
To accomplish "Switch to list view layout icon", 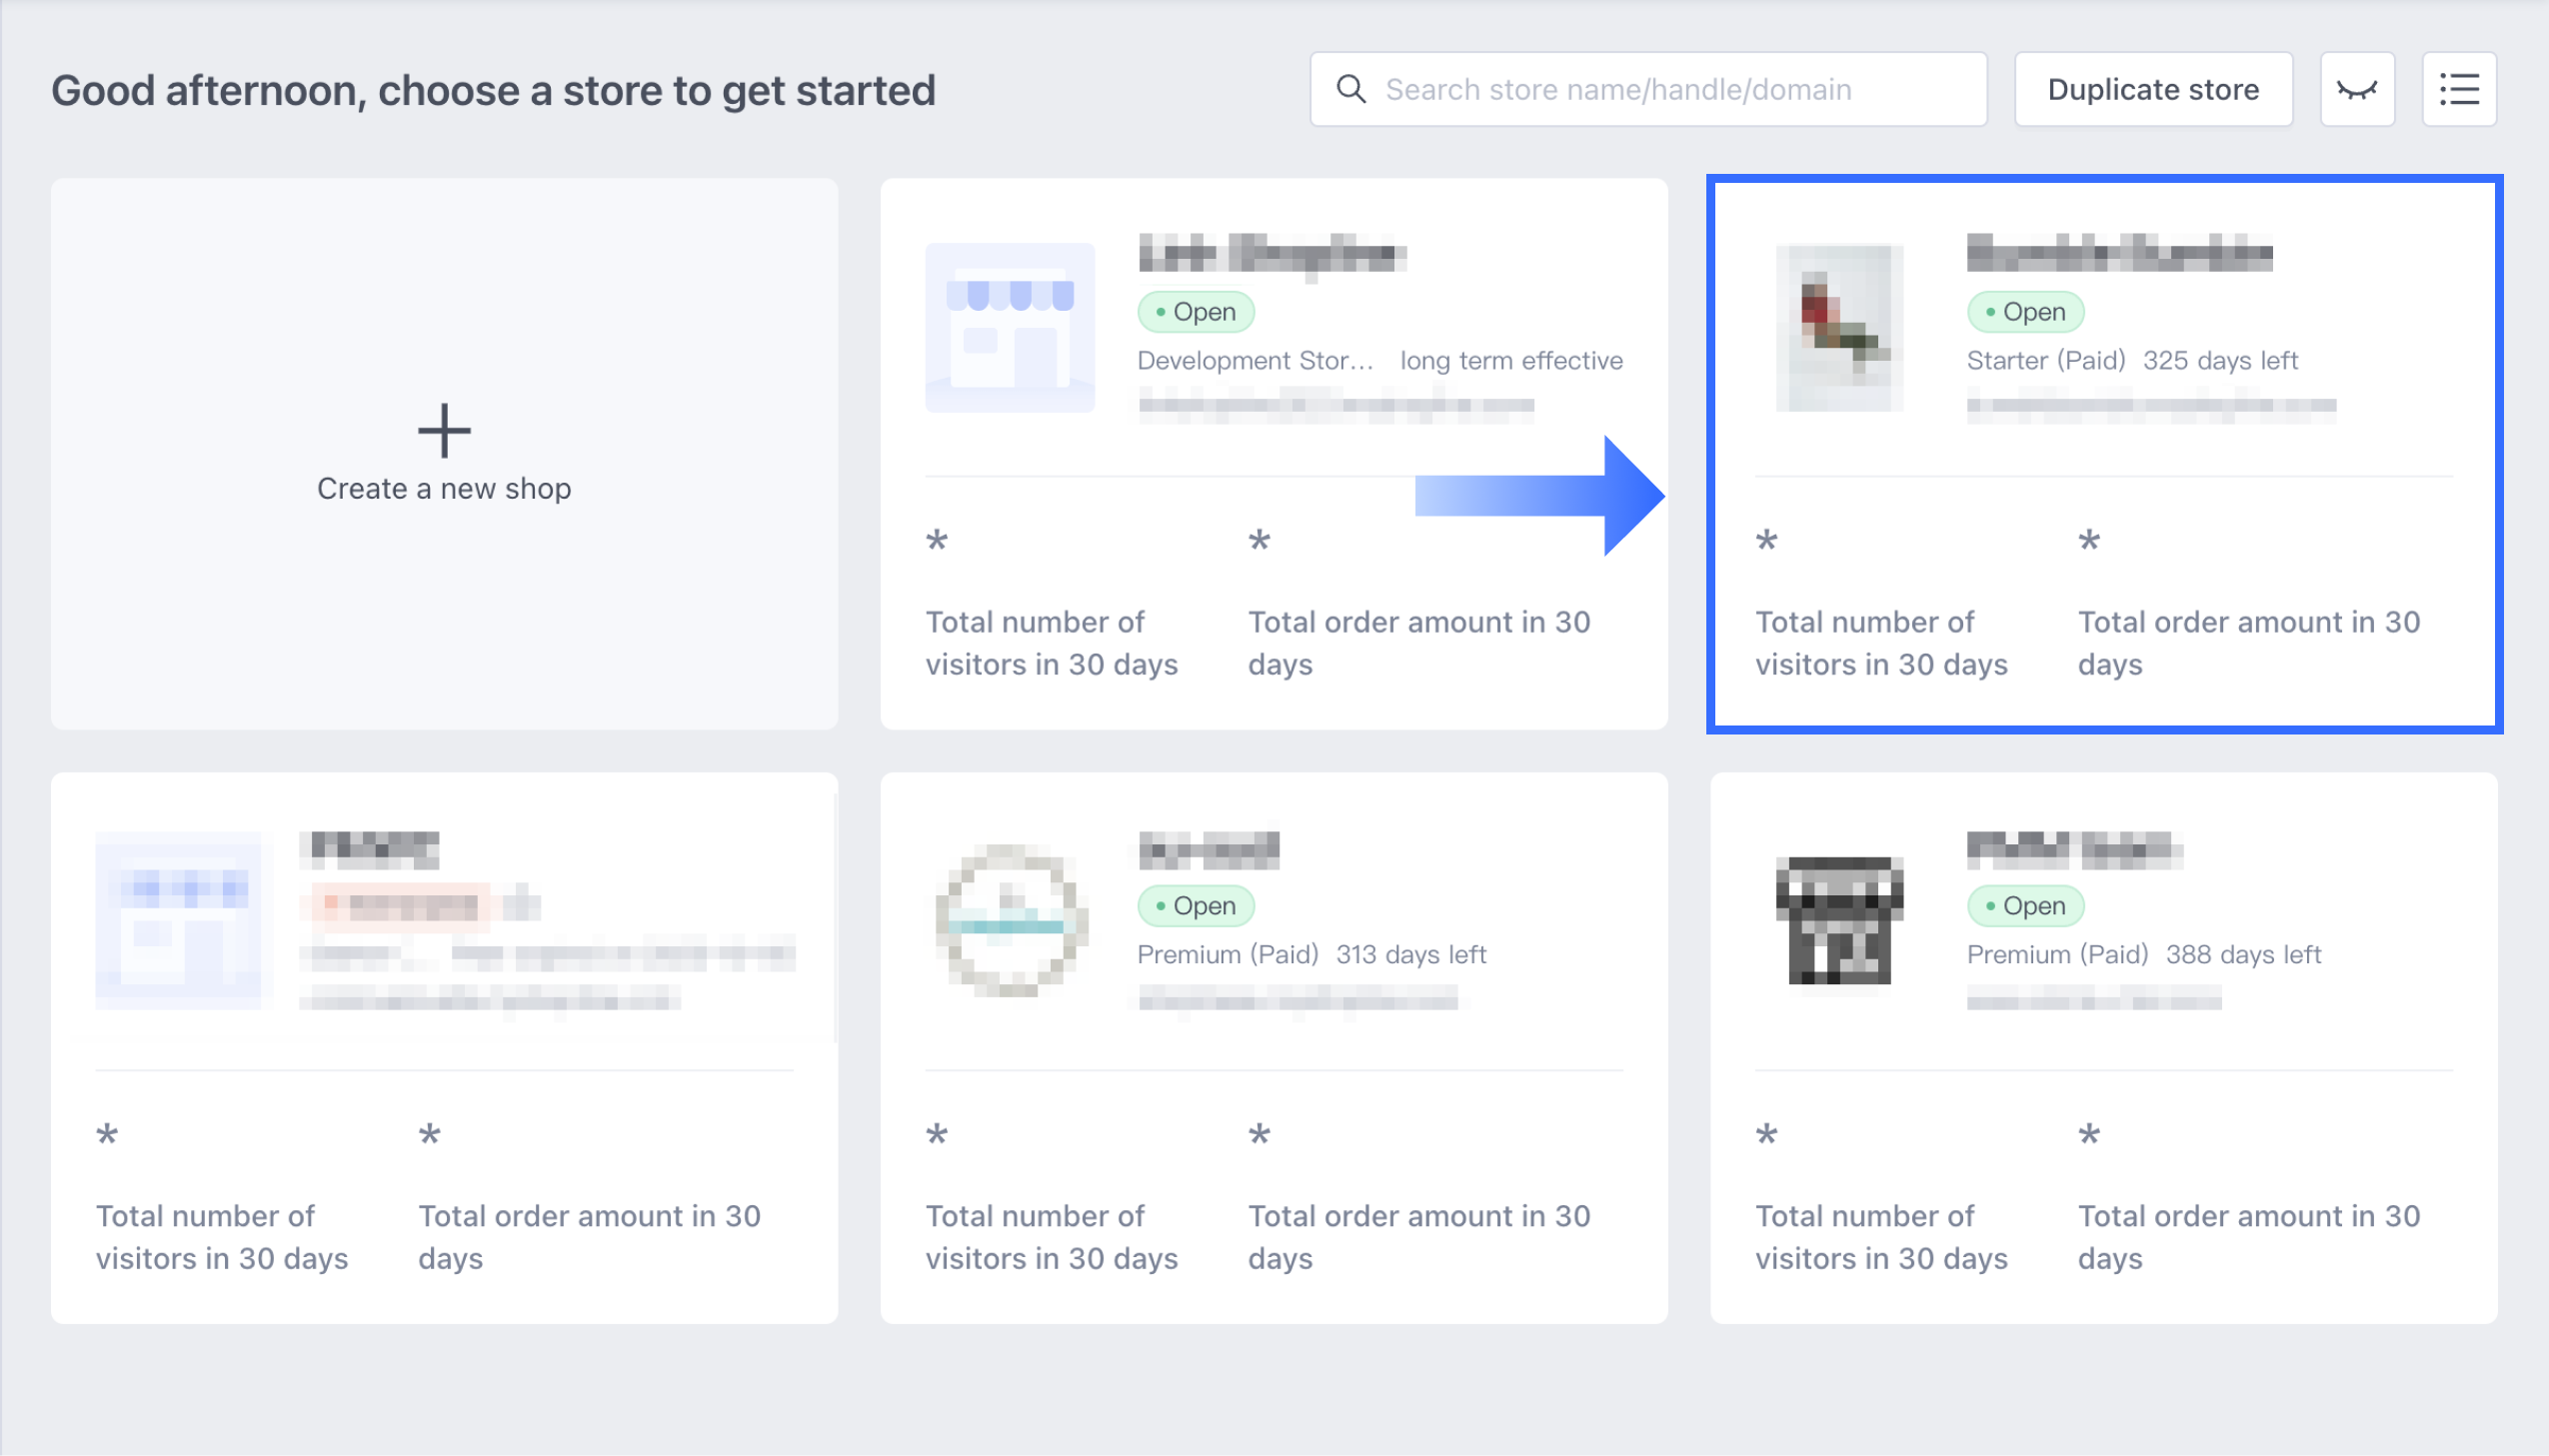I will (2459, 90).
